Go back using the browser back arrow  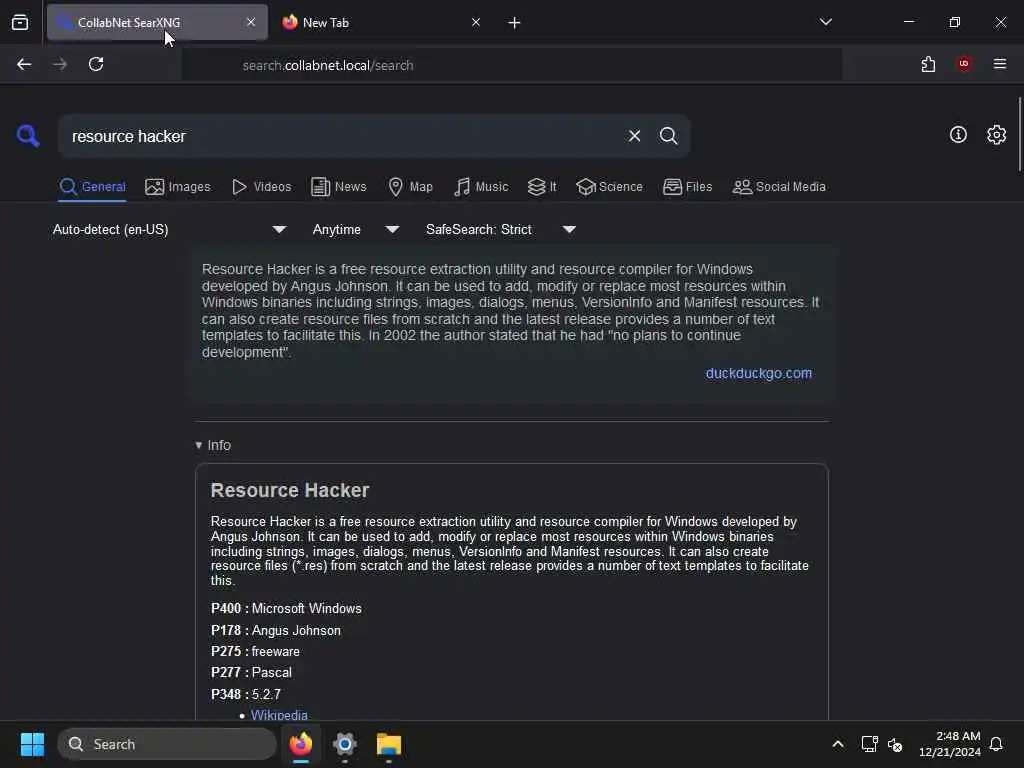(x=24, y=64)
